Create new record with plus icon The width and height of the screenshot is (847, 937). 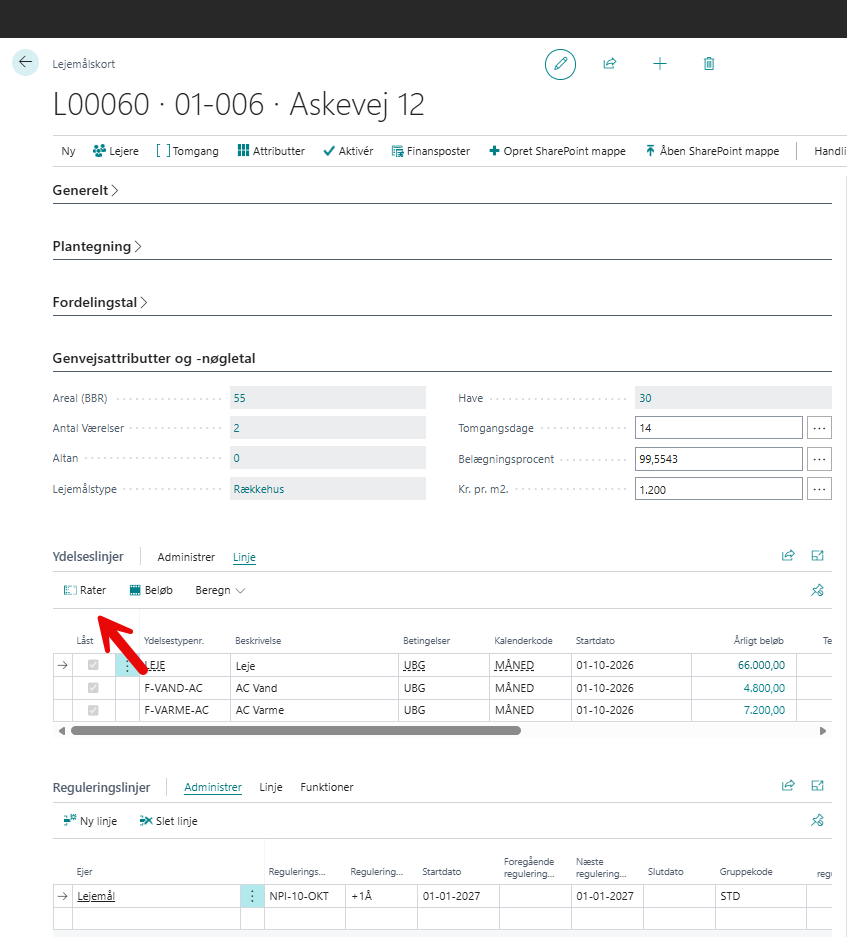coord(659,64)
